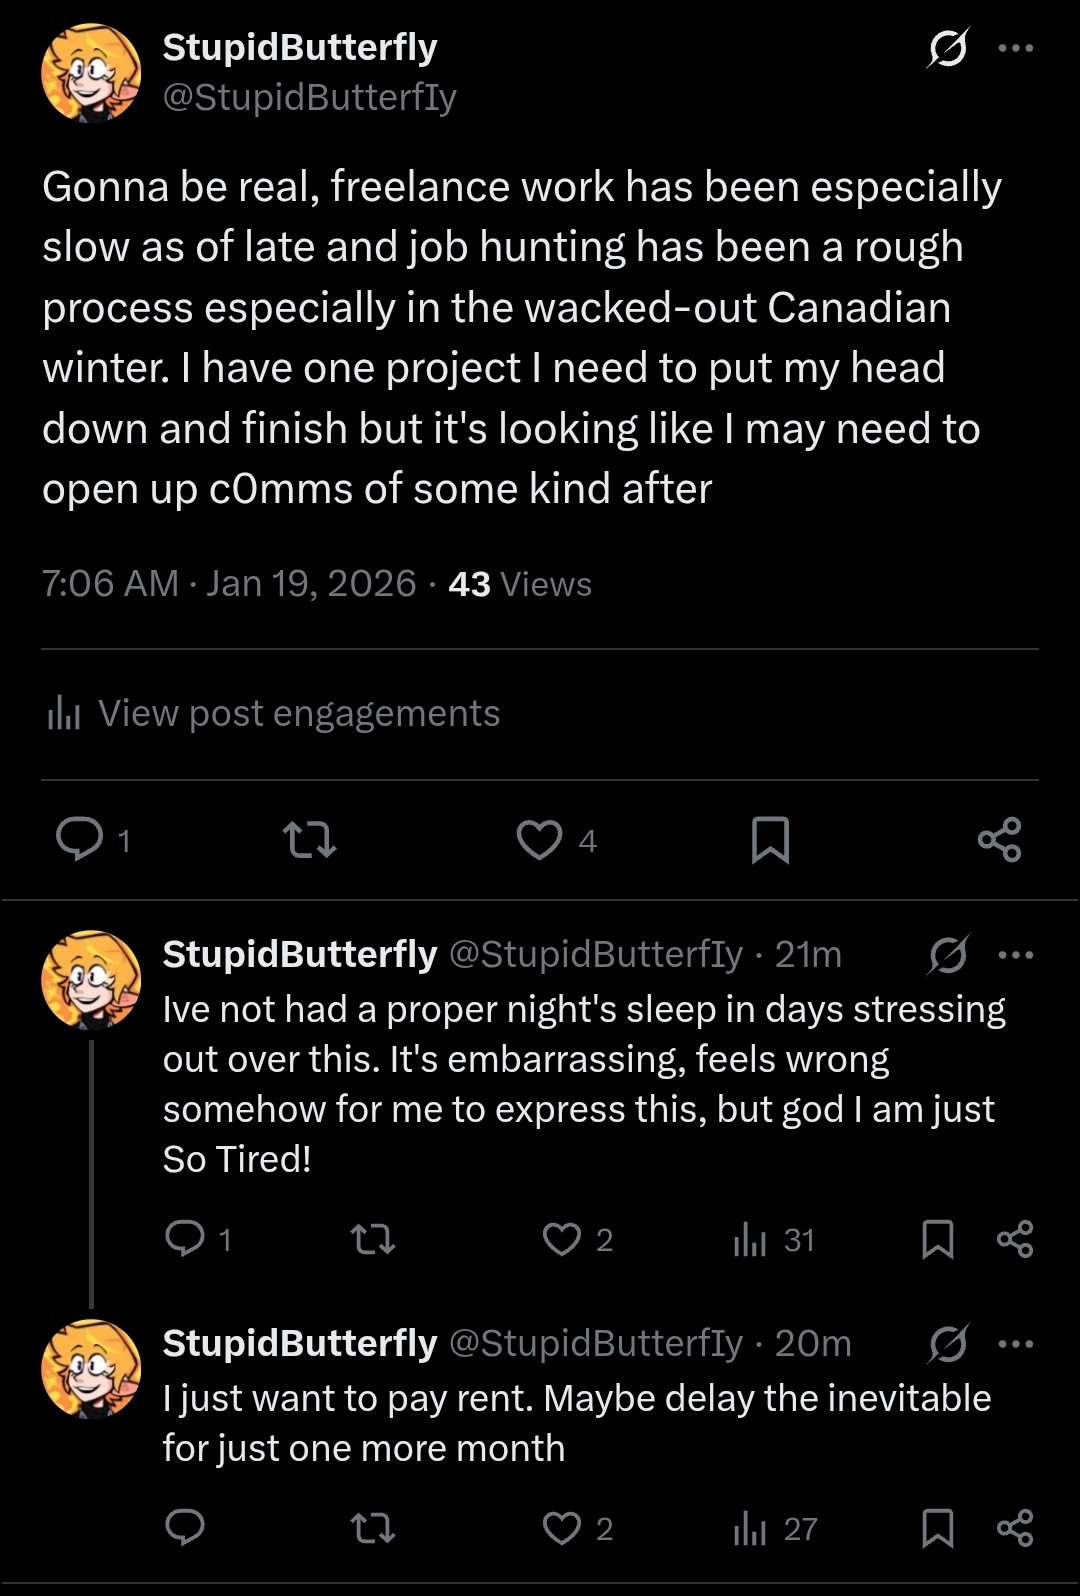Like the "So Tired!" reply

(x=562, y=1240)
